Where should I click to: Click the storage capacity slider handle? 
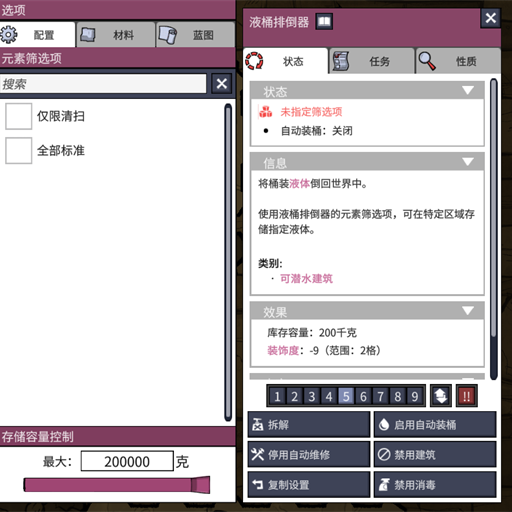[x=201, y=485]
